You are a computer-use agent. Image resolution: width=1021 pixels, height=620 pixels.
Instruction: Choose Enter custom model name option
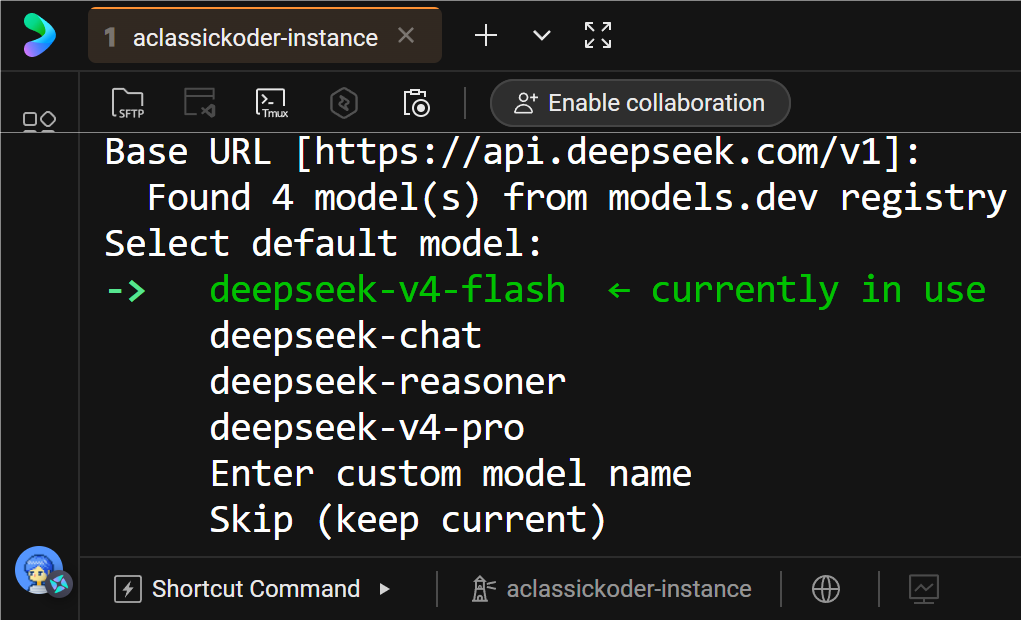point(451,473)
